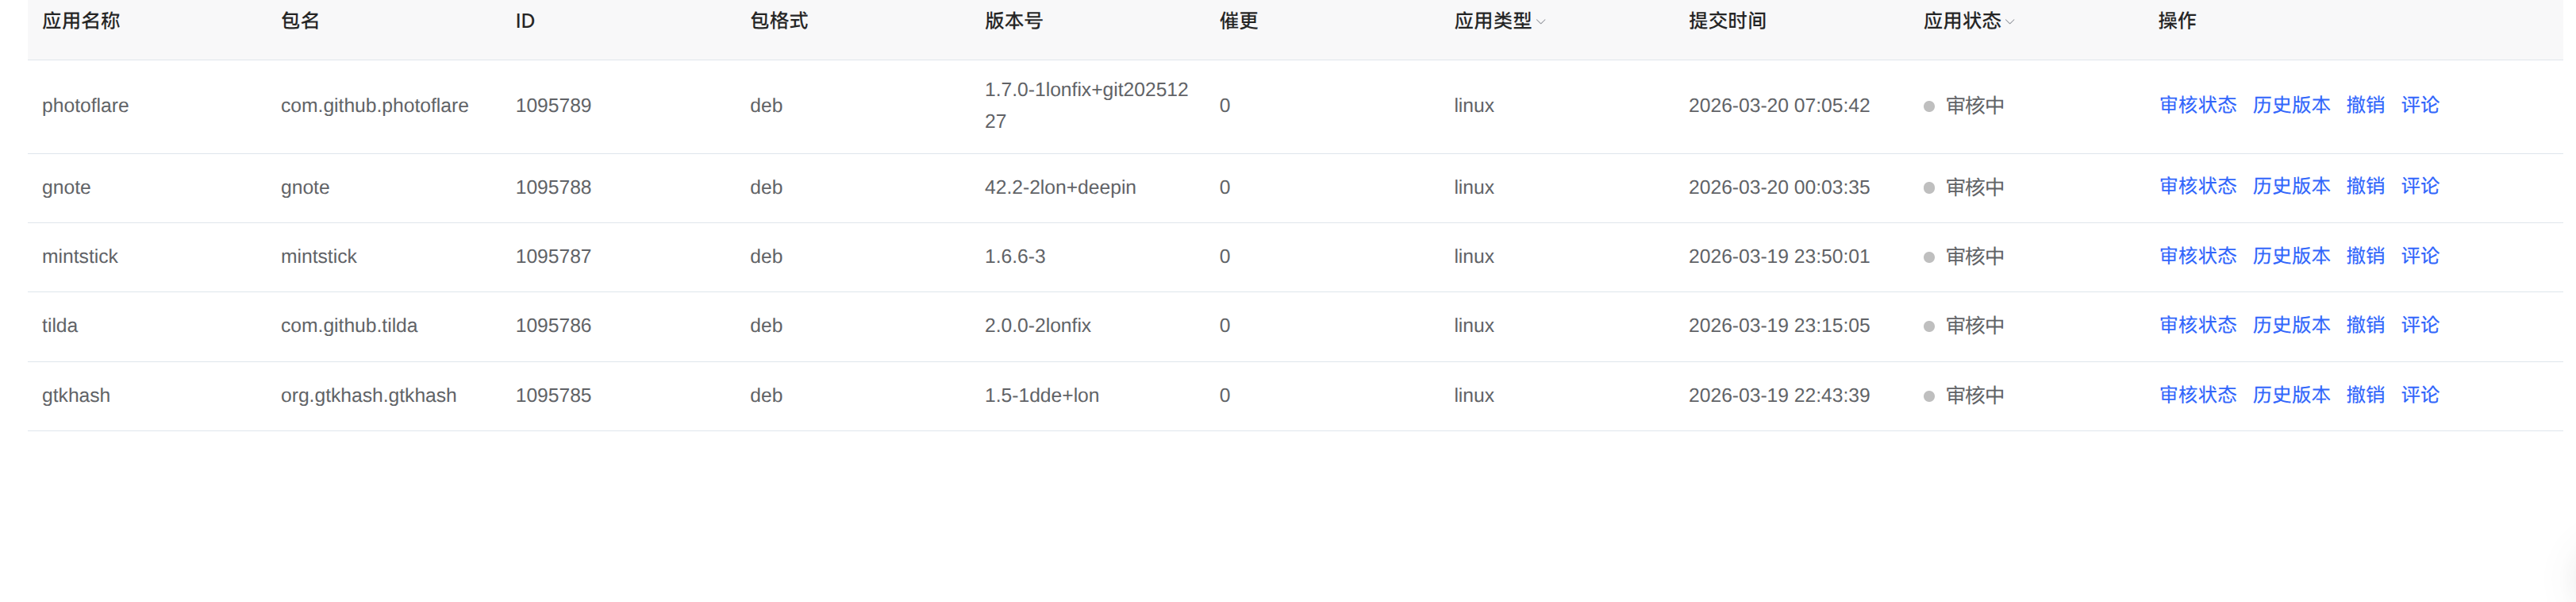2576x602 pixels.
Task: Click the 提交时间 column header
Action: coord(1726,20)
